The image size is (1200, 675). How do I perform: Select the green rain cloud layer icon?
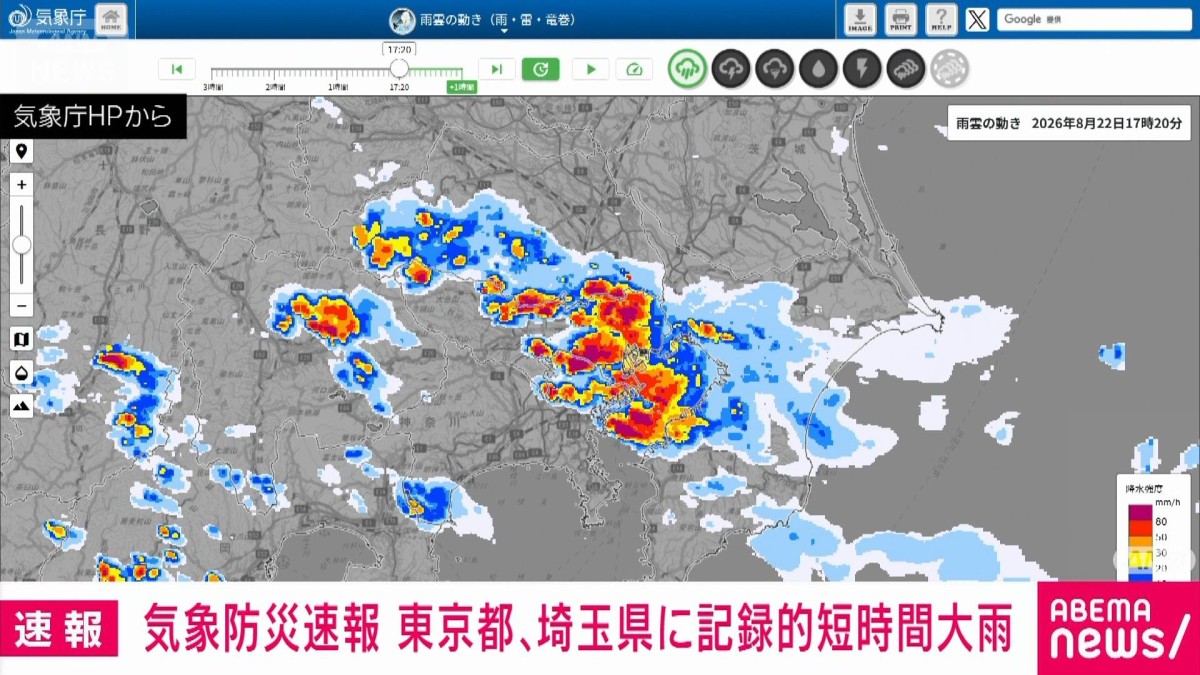click(x=688, y=69)
